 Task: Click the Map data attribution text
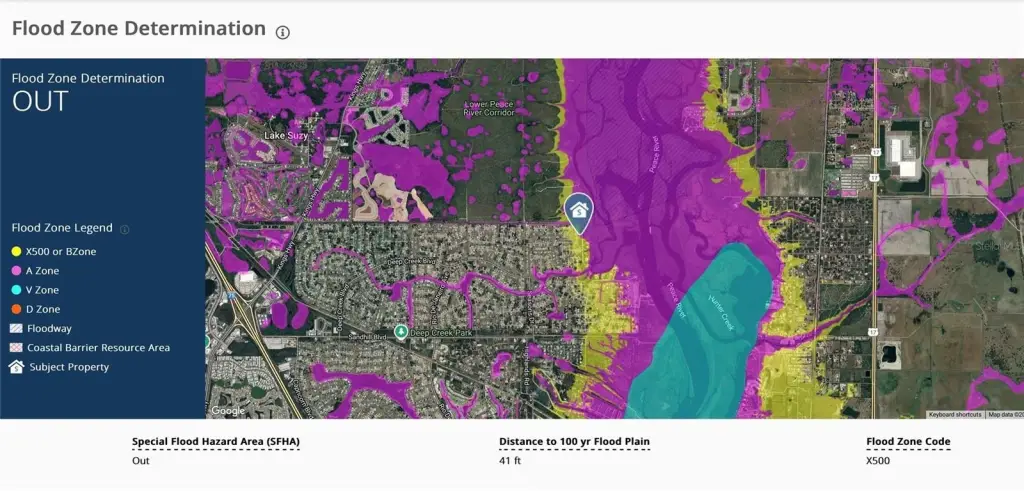[x=1004, y=414]
